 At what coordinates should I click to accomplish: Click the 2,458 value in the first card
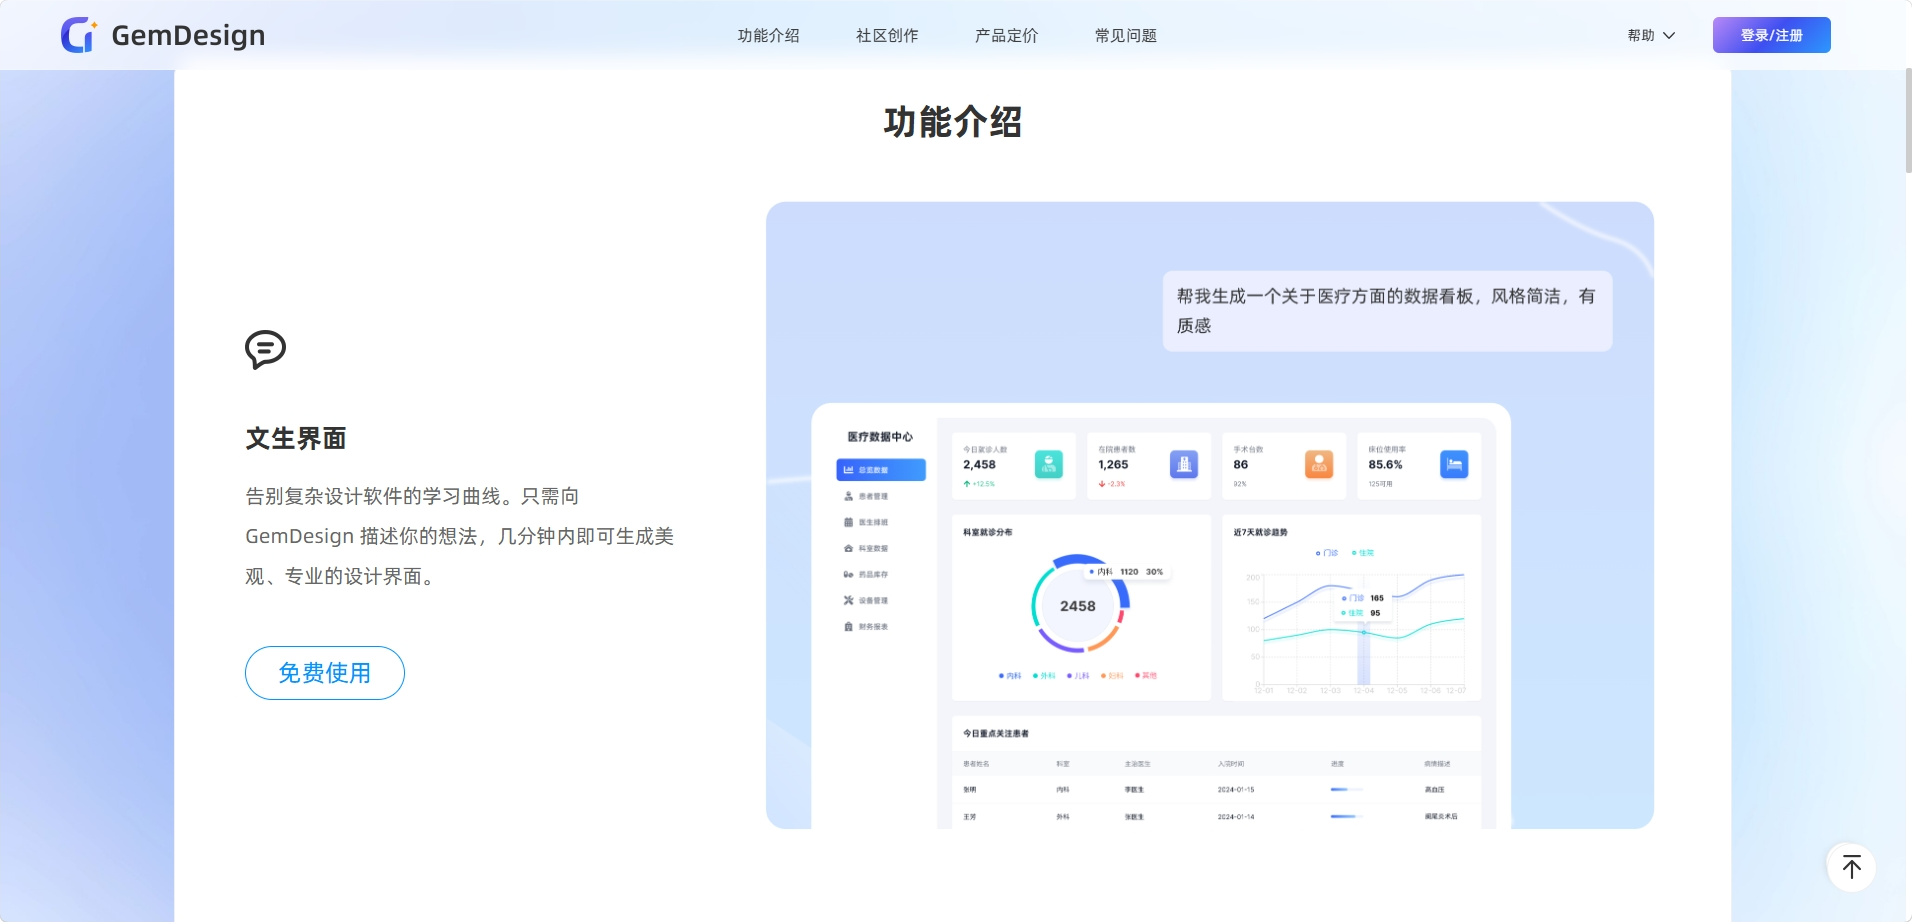[979, 465]
